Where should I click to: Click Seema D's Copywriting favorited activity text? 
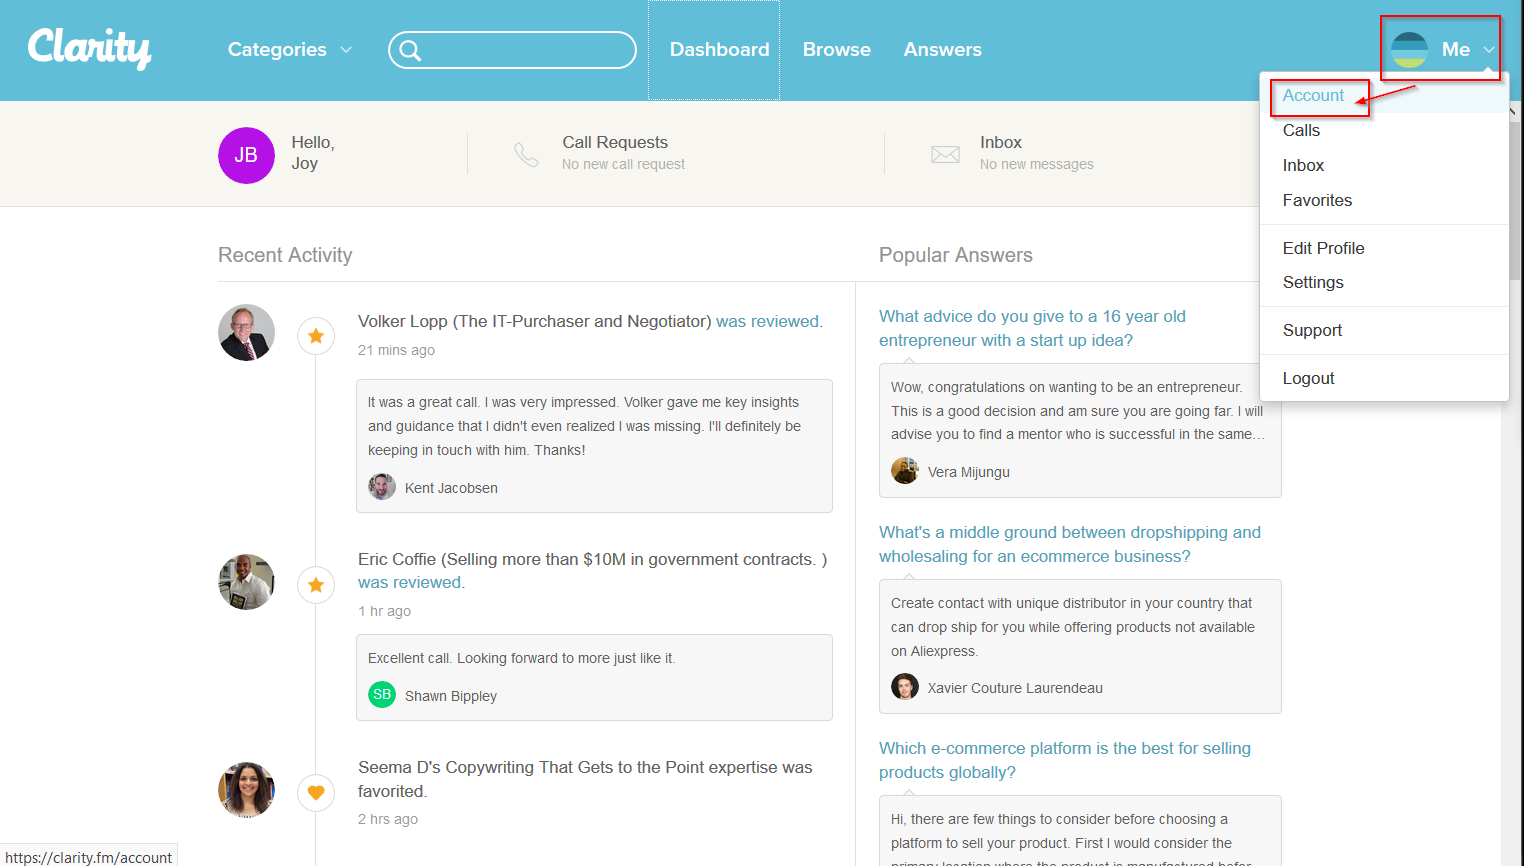585,779
